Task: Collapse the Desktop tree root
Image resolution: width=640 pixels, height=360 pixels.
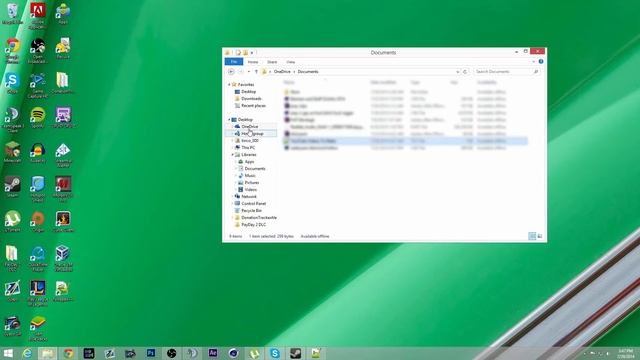Action: tap(229, 120)
